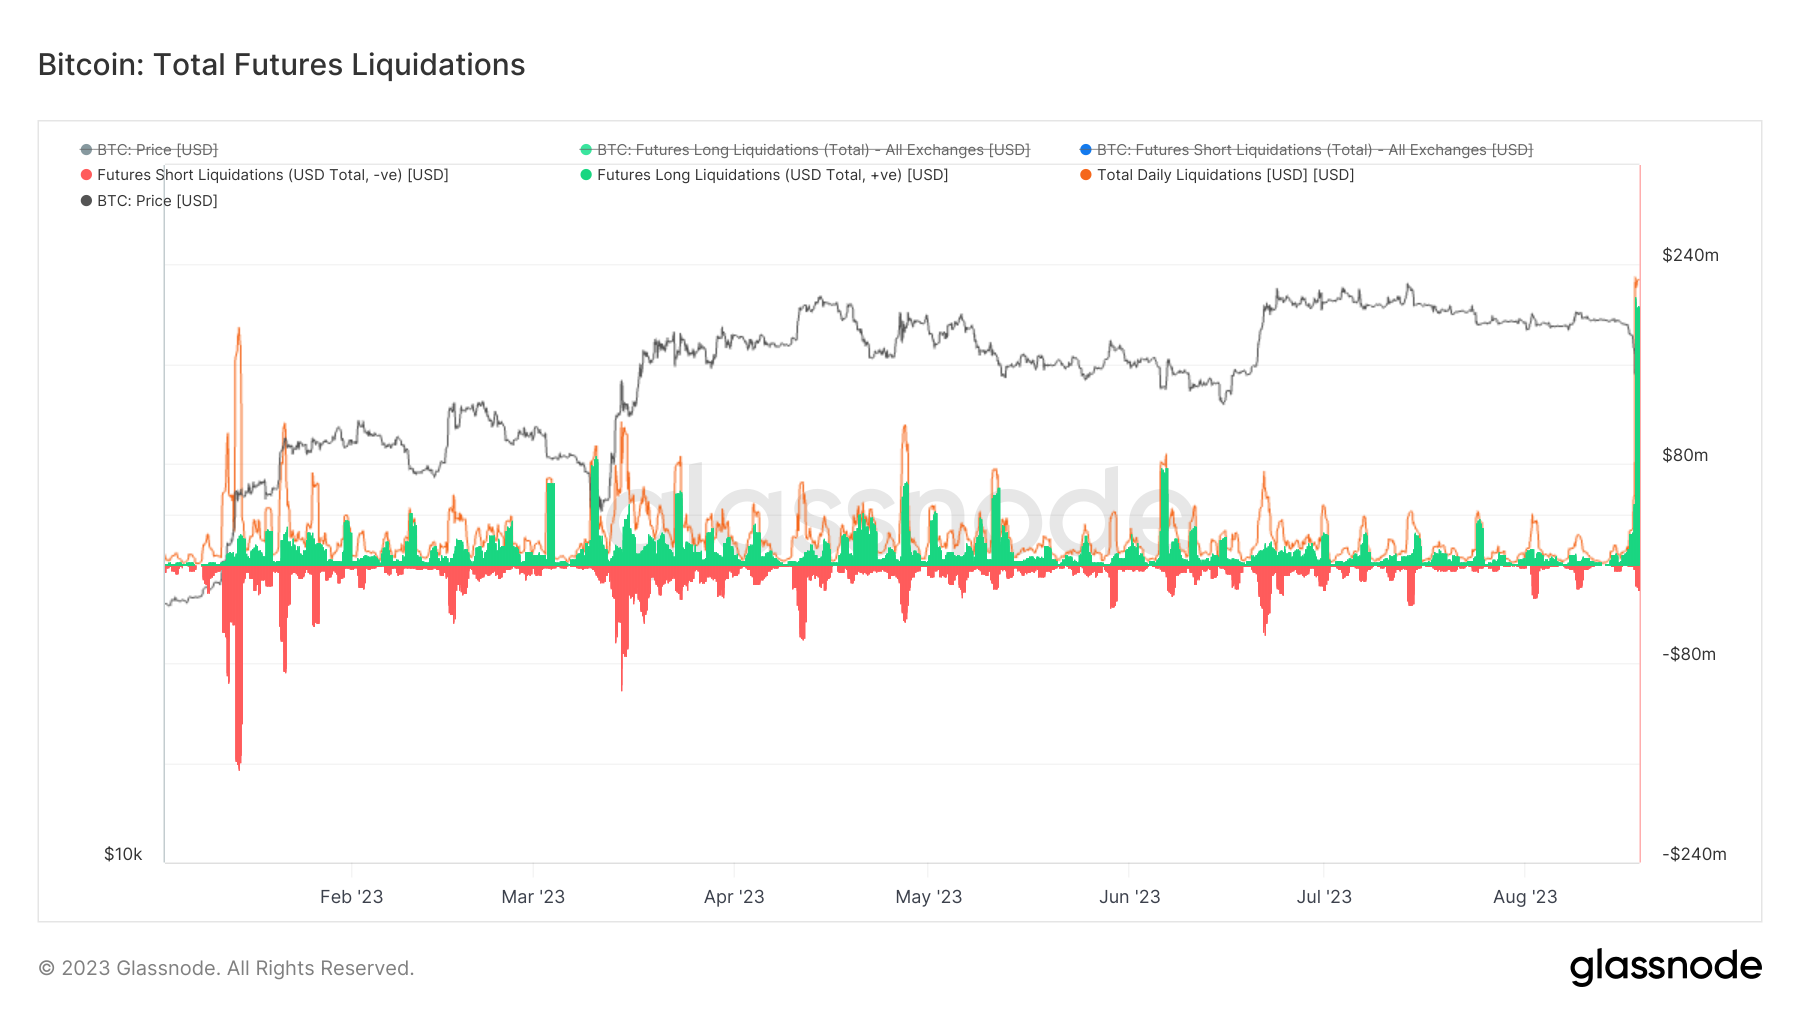Click the green Futures Long Liquidations legend dot

coord(586,174)
